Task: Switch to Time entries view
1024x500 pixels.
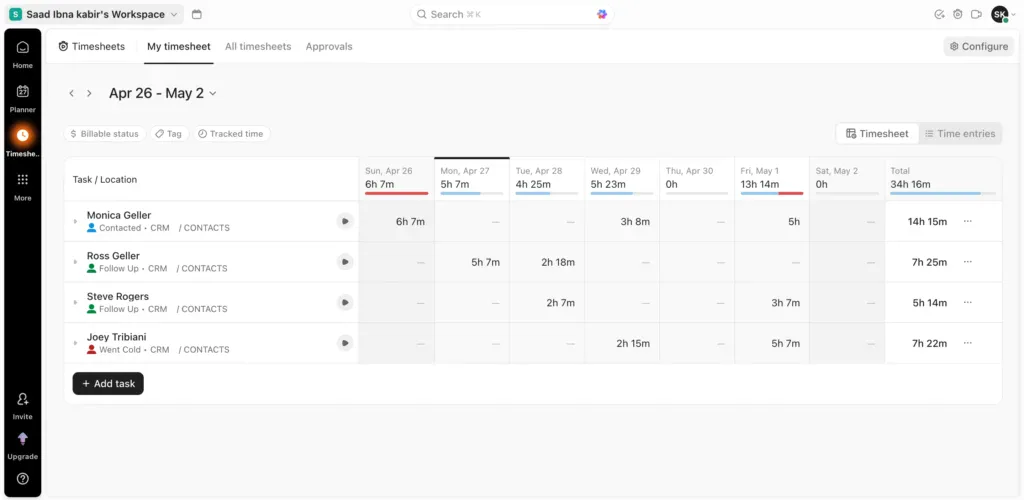Action: [960, 134]
